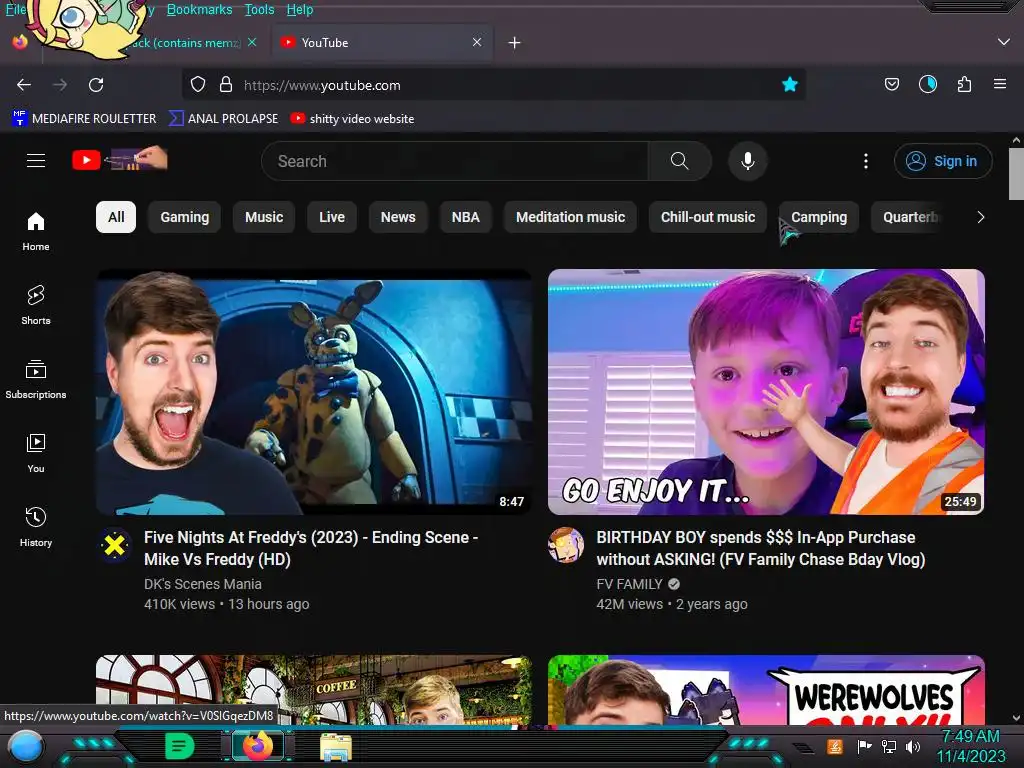The height and width of the screenshot is (768, 1024).
Task: Go back one page in browser
Action: tap(24, 85)
